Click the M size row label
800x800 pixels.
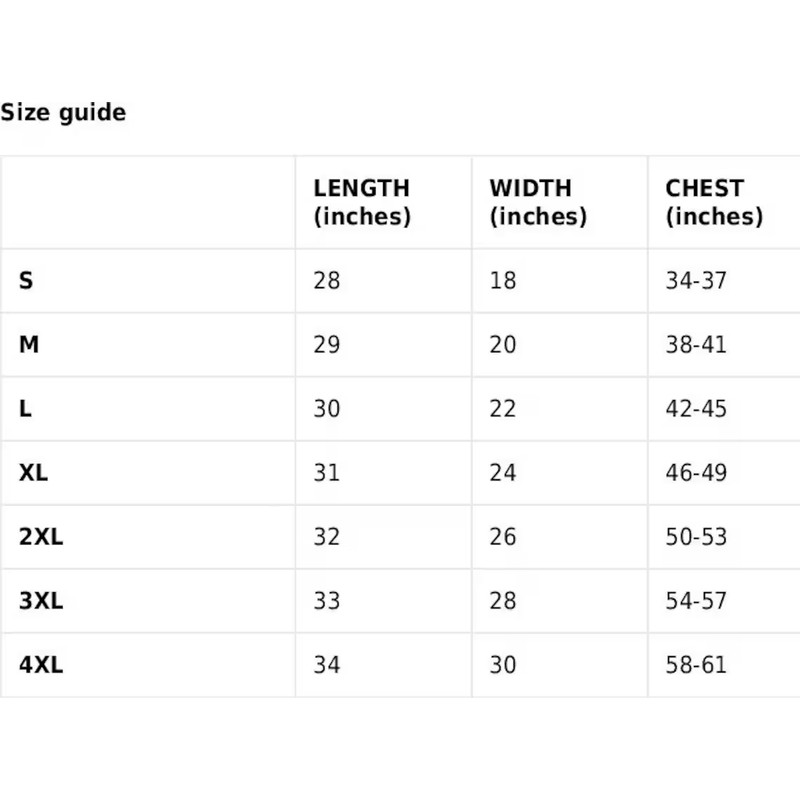coord(29,345)
